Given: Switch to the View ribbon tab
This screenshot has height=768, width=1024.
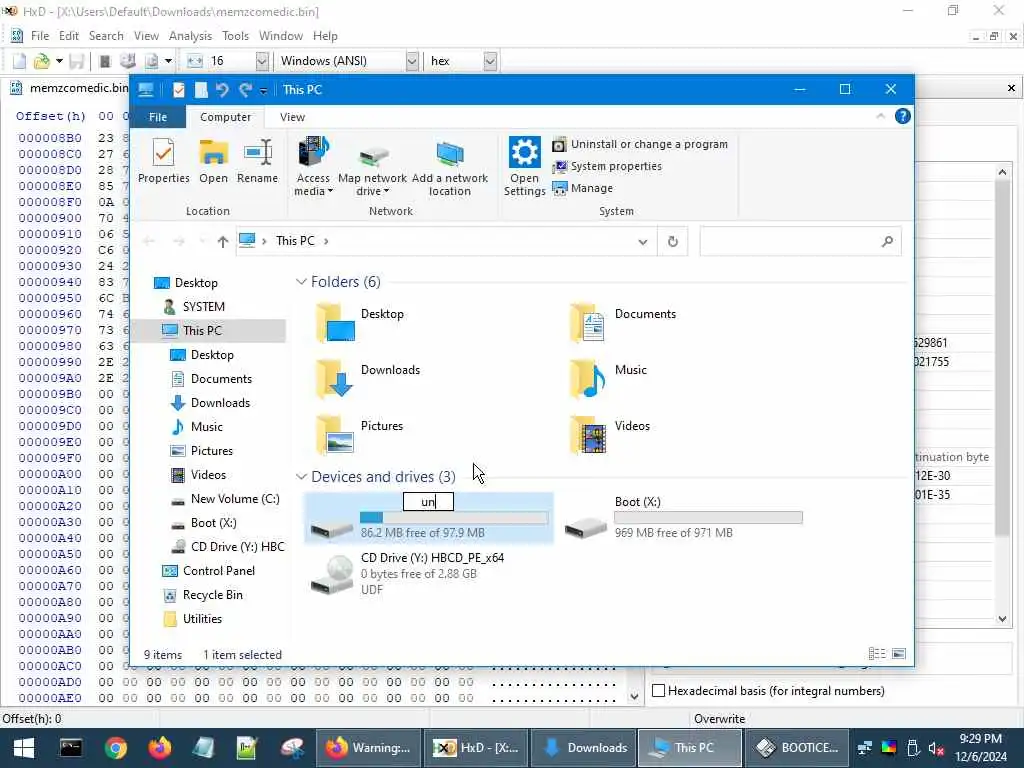Looking at the screenshot, I should (x=292, y=117).
